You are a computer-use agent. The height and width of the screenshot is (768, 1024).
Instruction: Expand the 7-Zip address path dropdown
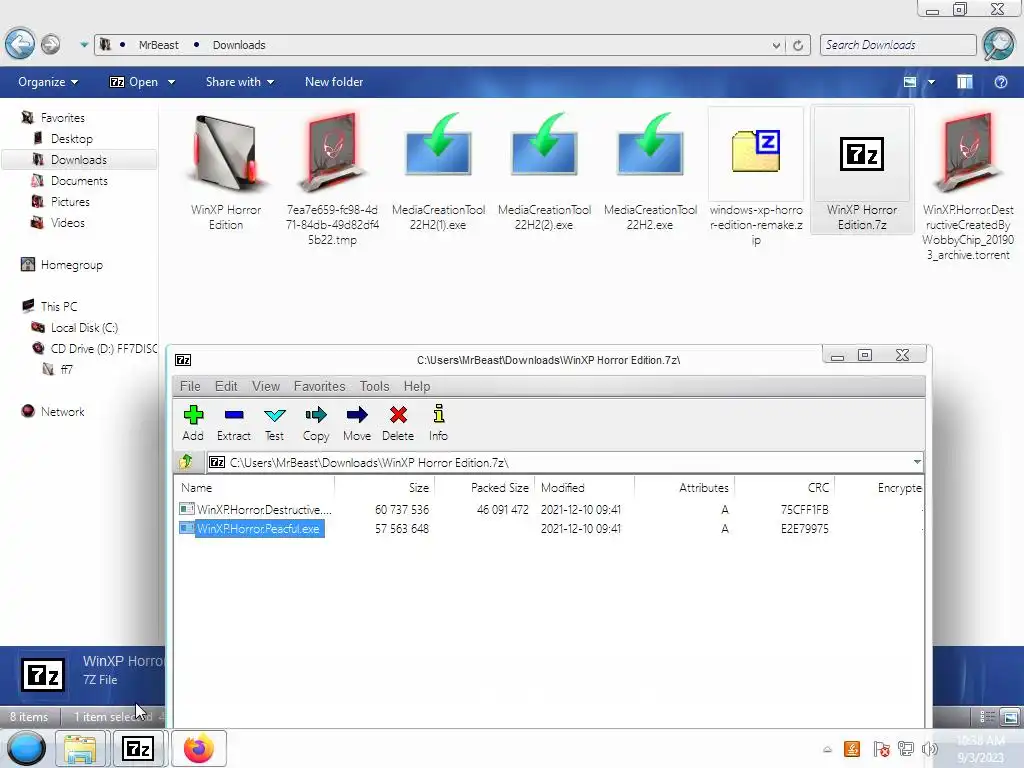click(x=917, y=462)
